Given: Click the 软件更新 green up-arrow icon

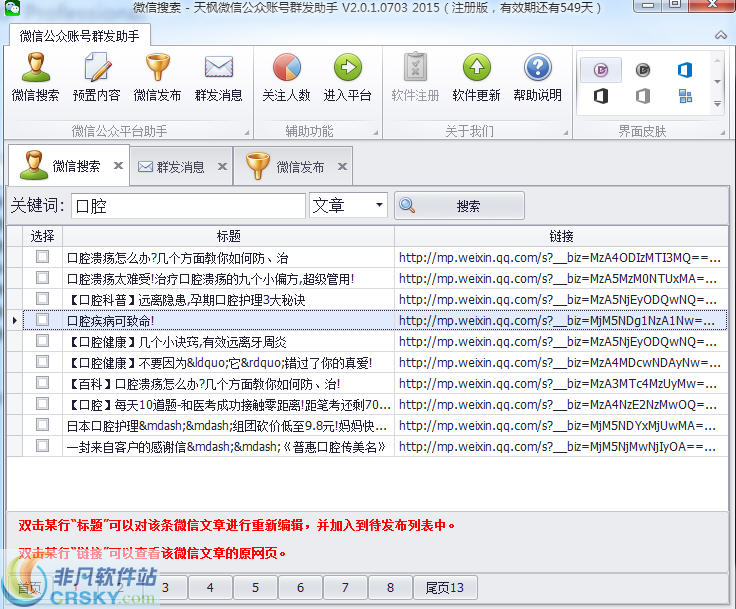Looking at the screenshot, I should point(476,67).
